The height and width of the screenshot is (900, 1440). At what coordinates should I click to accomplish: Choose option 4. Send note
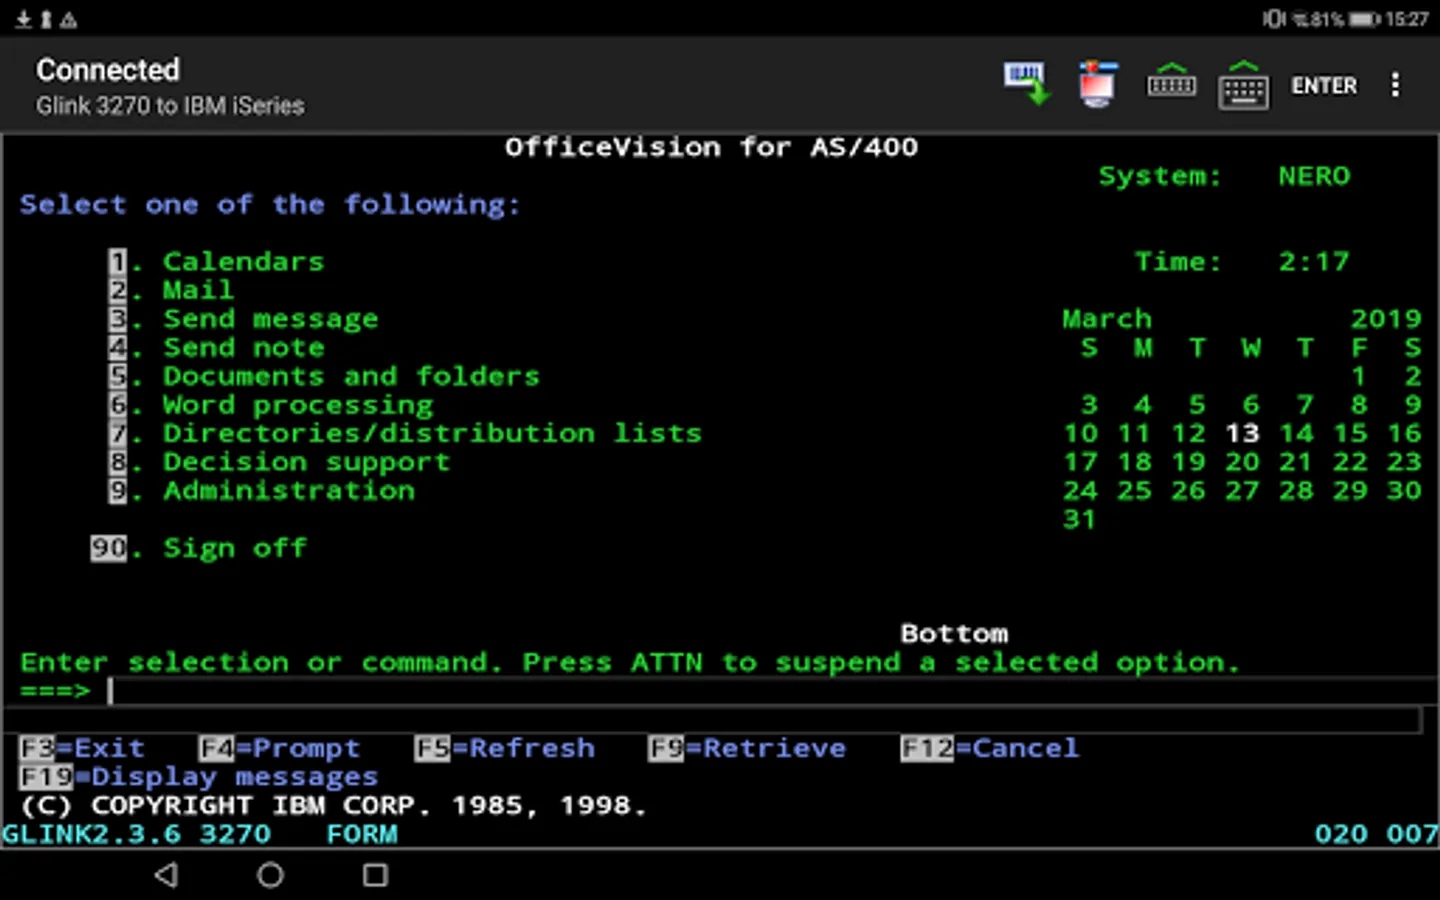216,348
